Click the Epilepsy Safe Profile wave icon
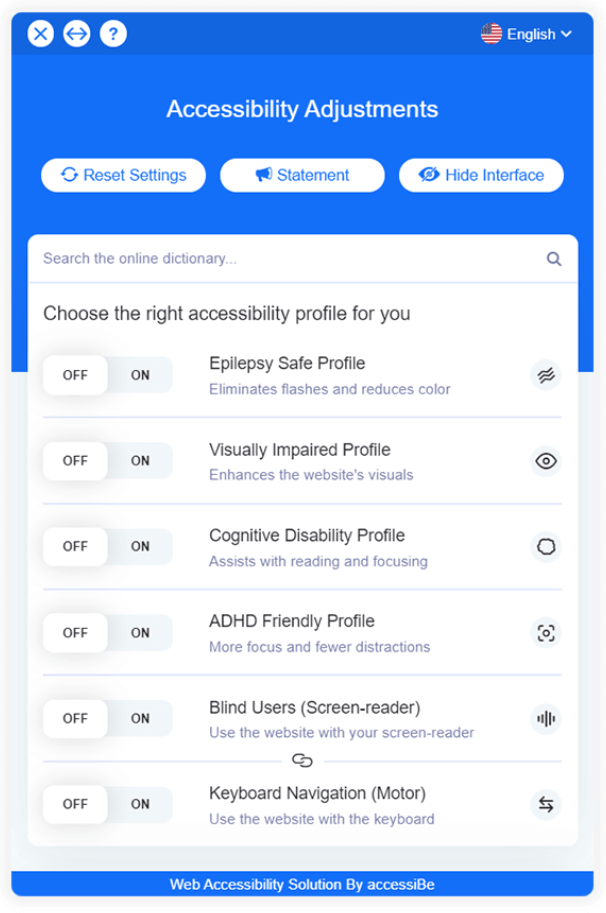The height and width of the screenshot is (913, 606). (x=545, y=376)
